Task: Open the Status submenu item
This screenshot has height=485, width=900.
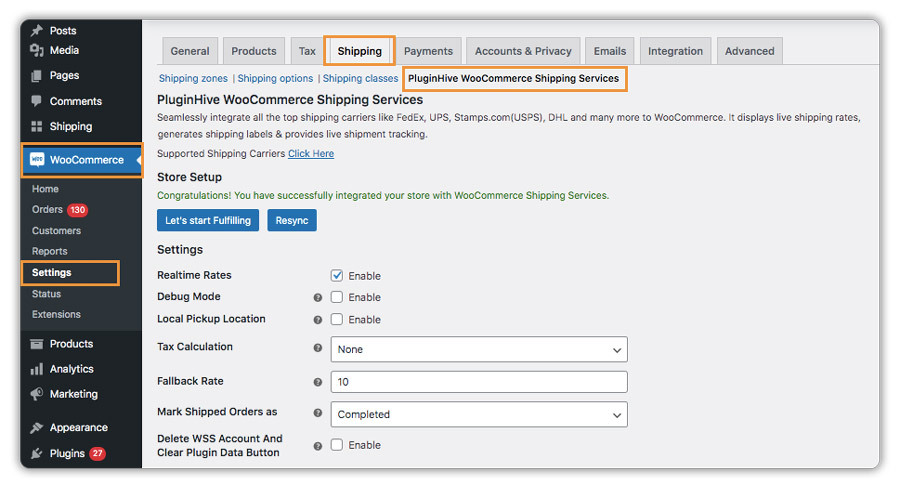Action: [46, 294]
